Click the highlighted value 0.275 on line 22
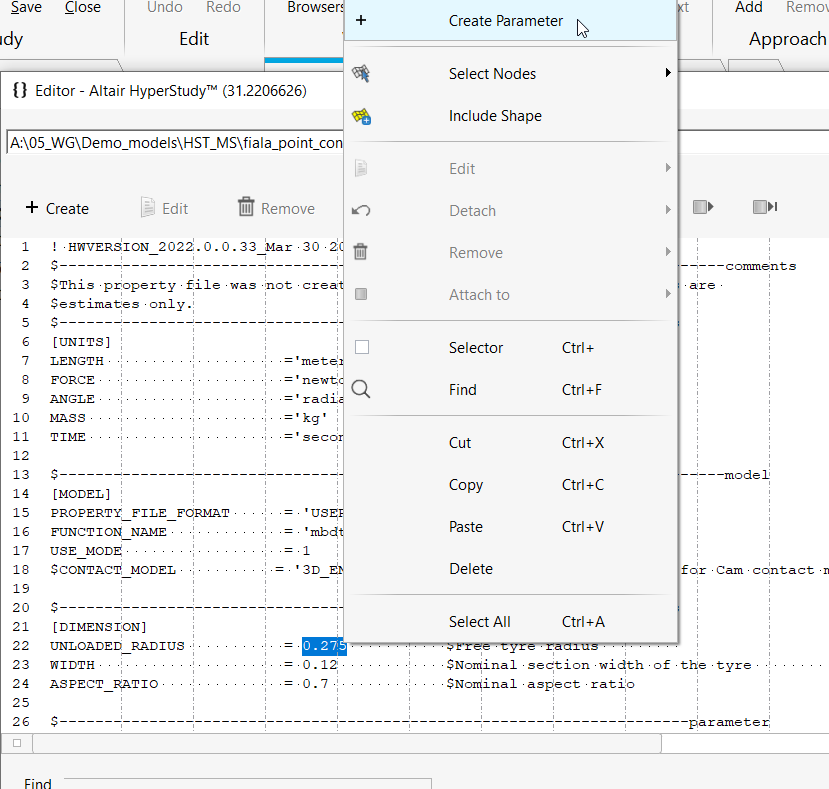 pyautogui.click(x=324, y=646)
